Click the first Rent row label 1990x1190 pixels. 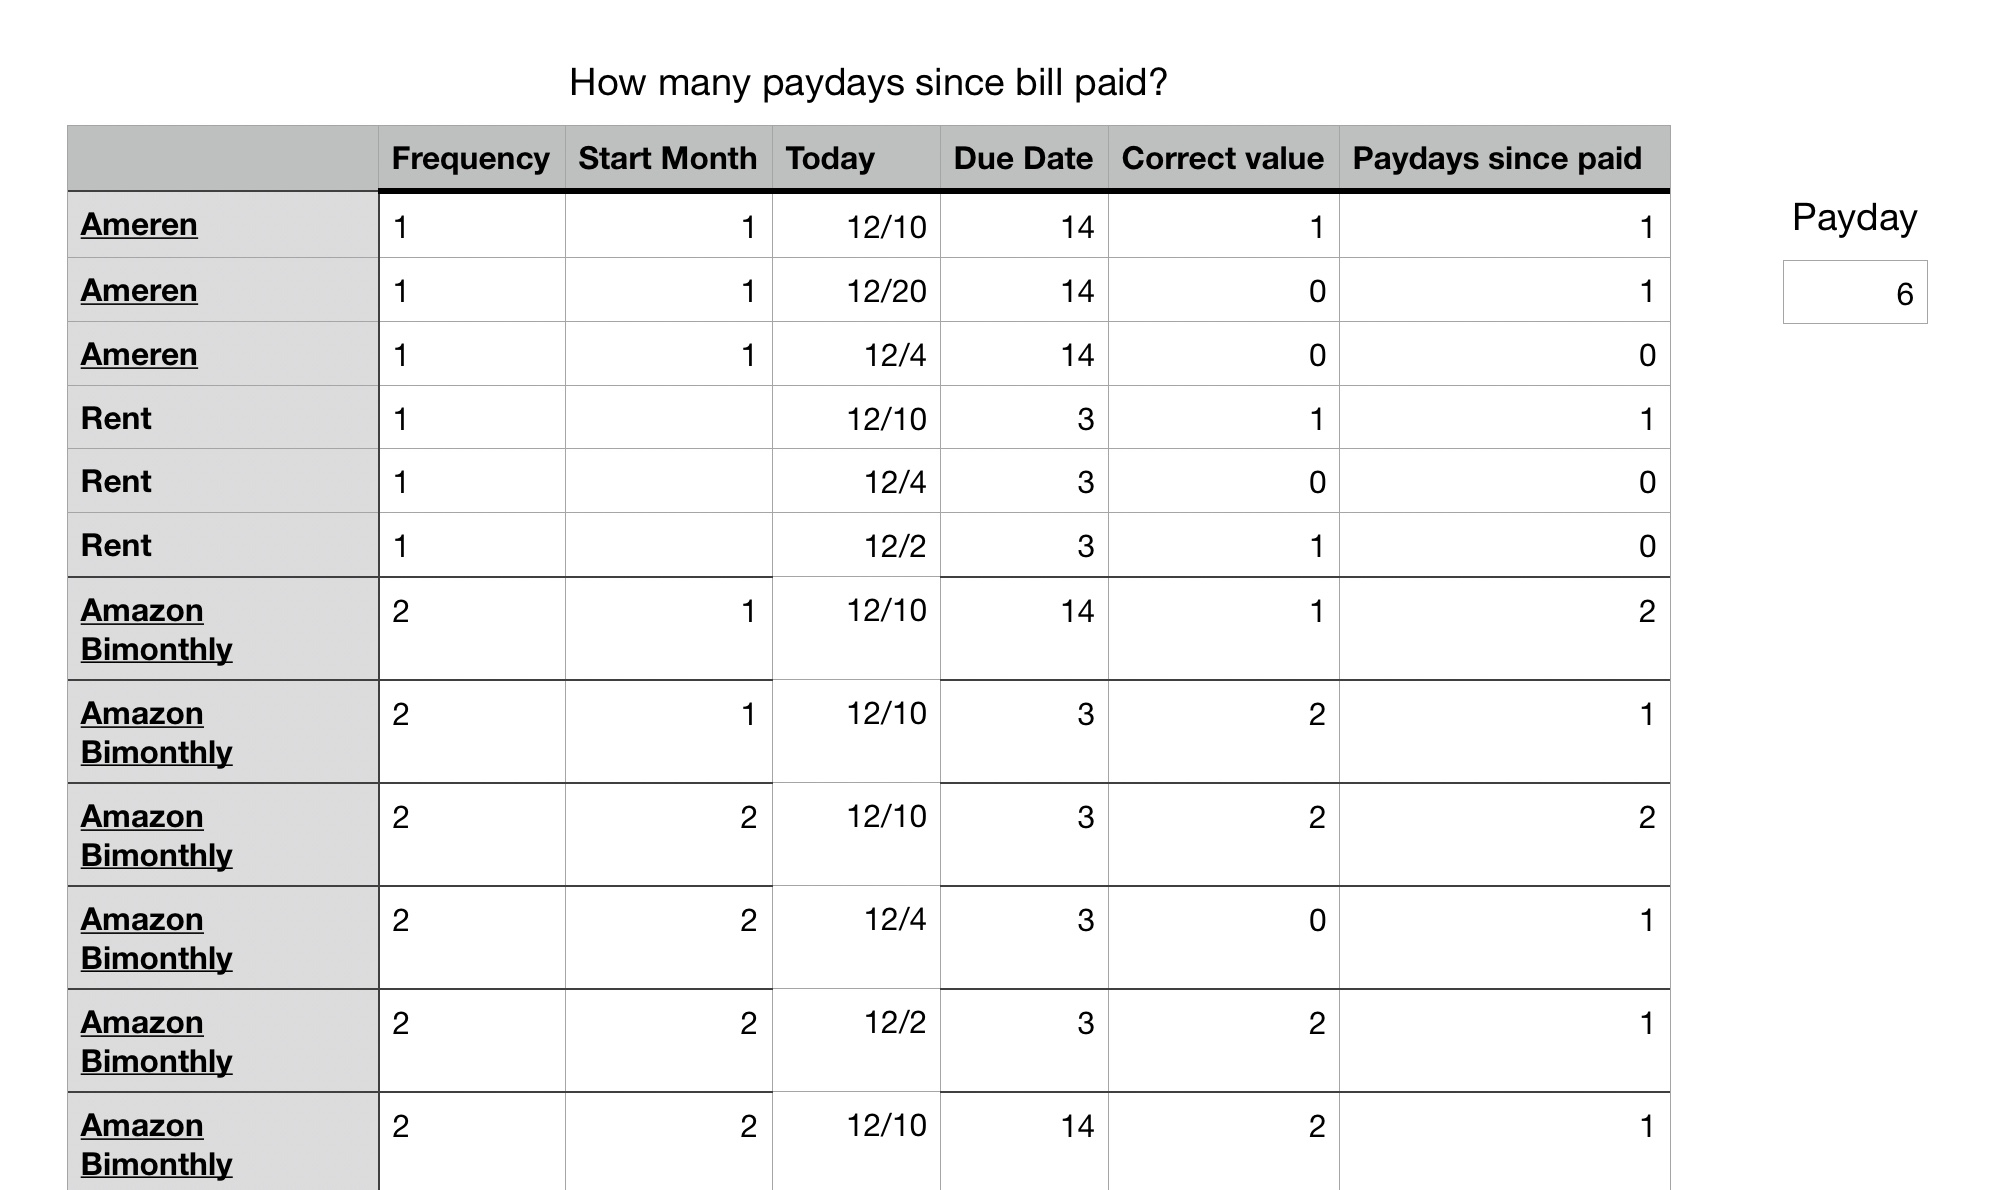[116, 418]
